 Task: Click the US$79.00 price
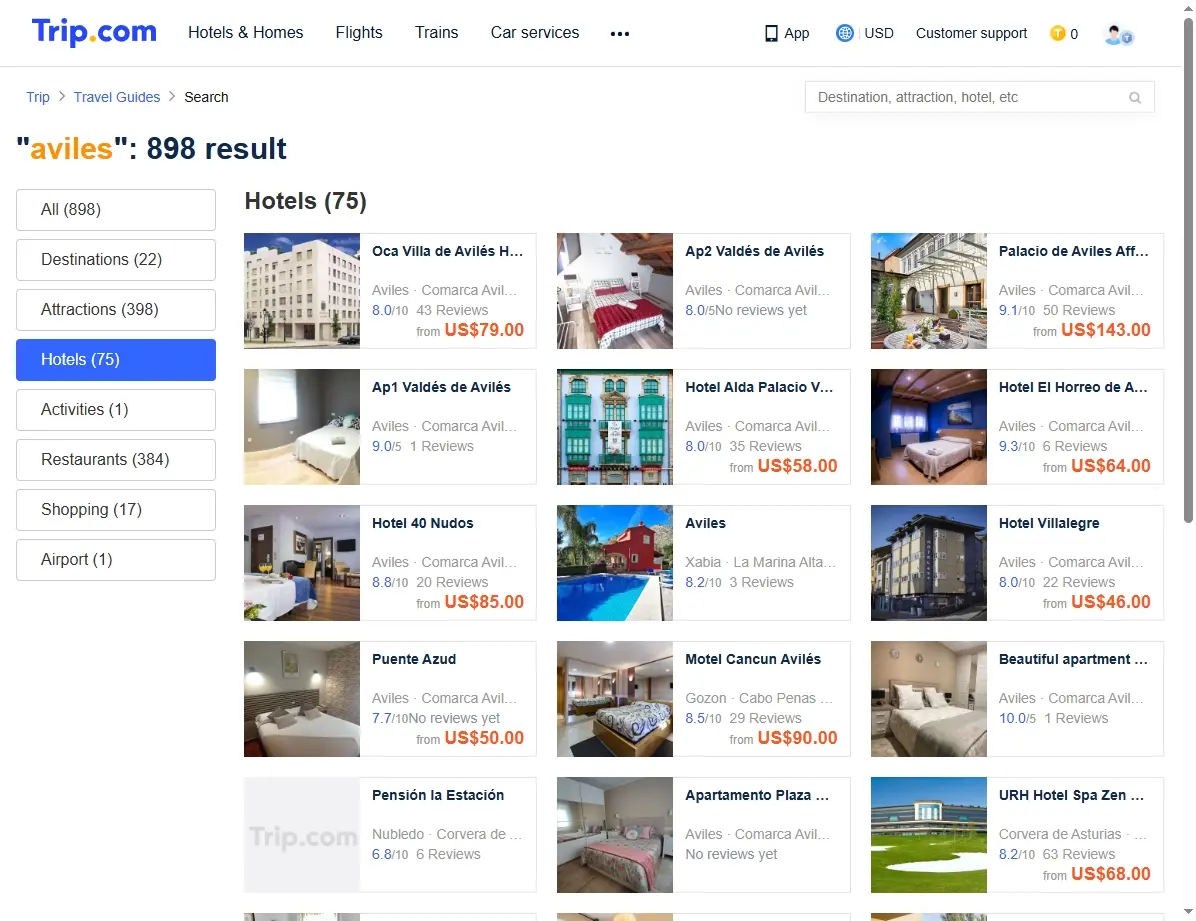(x=484, y=330)
